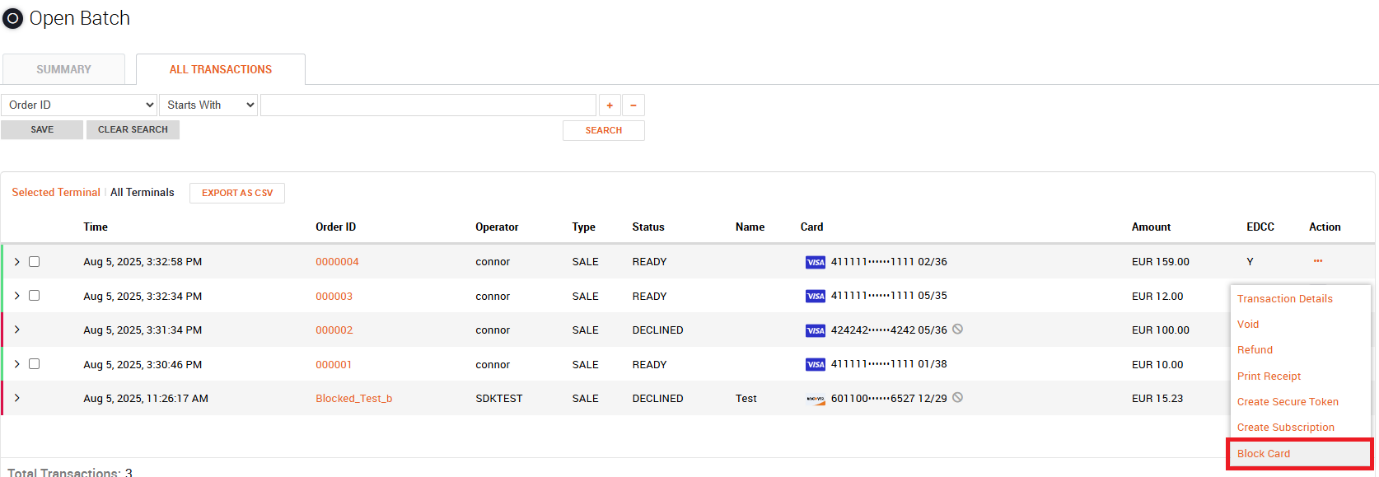Click the Search button
This screenshot has width=1379, height=477.
(x=604, y=131)
